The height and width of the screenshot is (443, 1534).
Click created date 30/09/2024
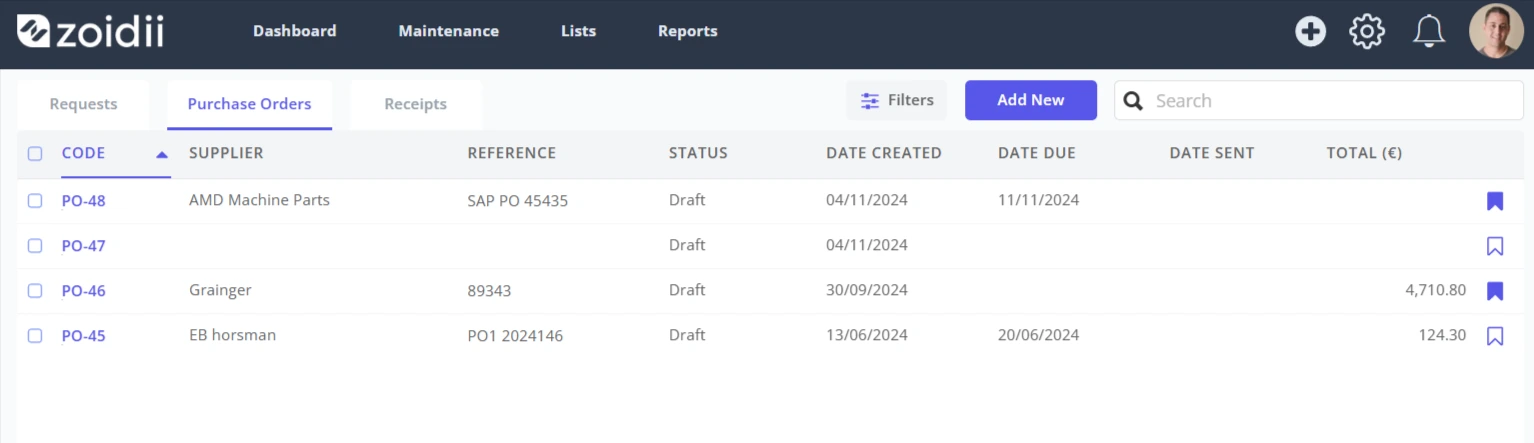click(867, 290)
